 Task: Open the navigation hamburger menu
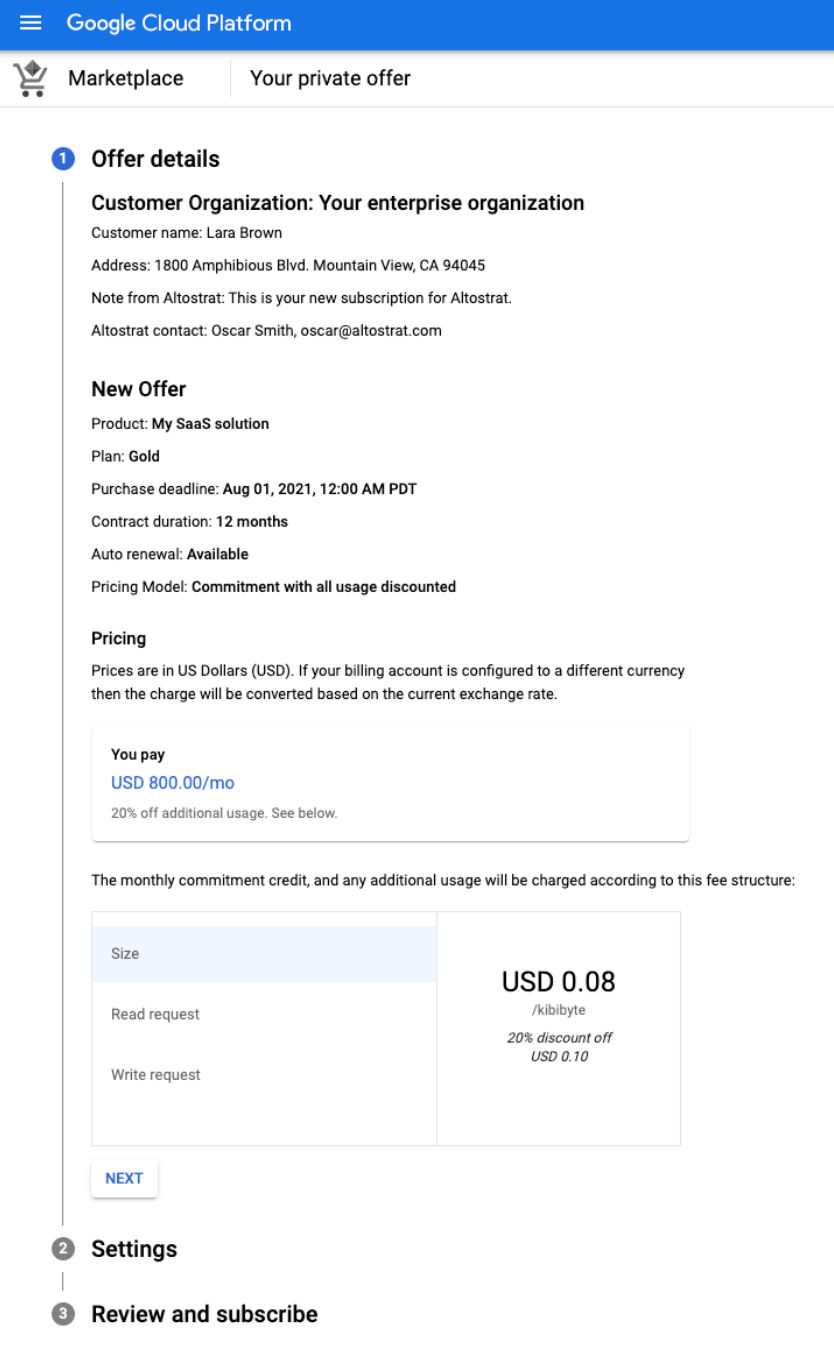coord(30,23)
